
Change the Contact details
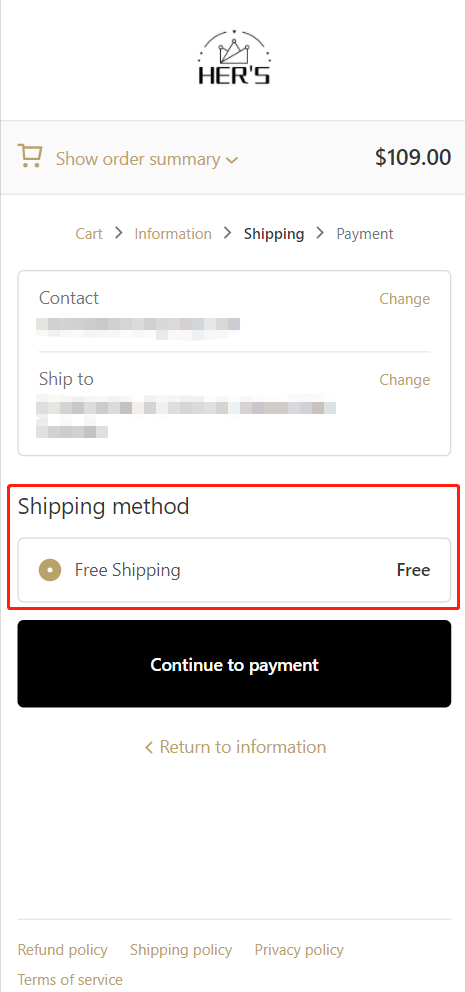404,299
